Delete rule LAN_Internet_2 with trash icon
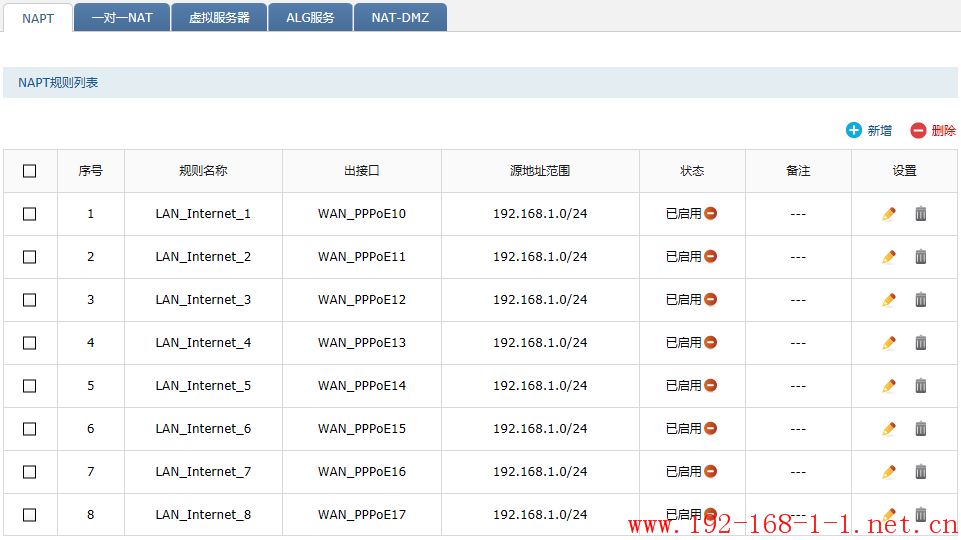 click(x=921, y=257)
